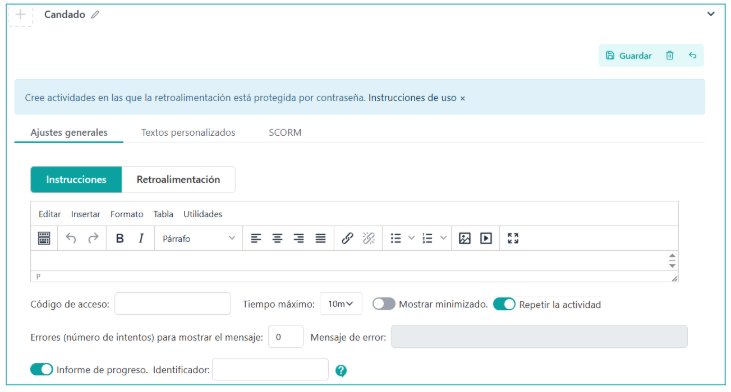Justify text
The height and width of the screenshot is (392, 731).
(x=320, y=238)
